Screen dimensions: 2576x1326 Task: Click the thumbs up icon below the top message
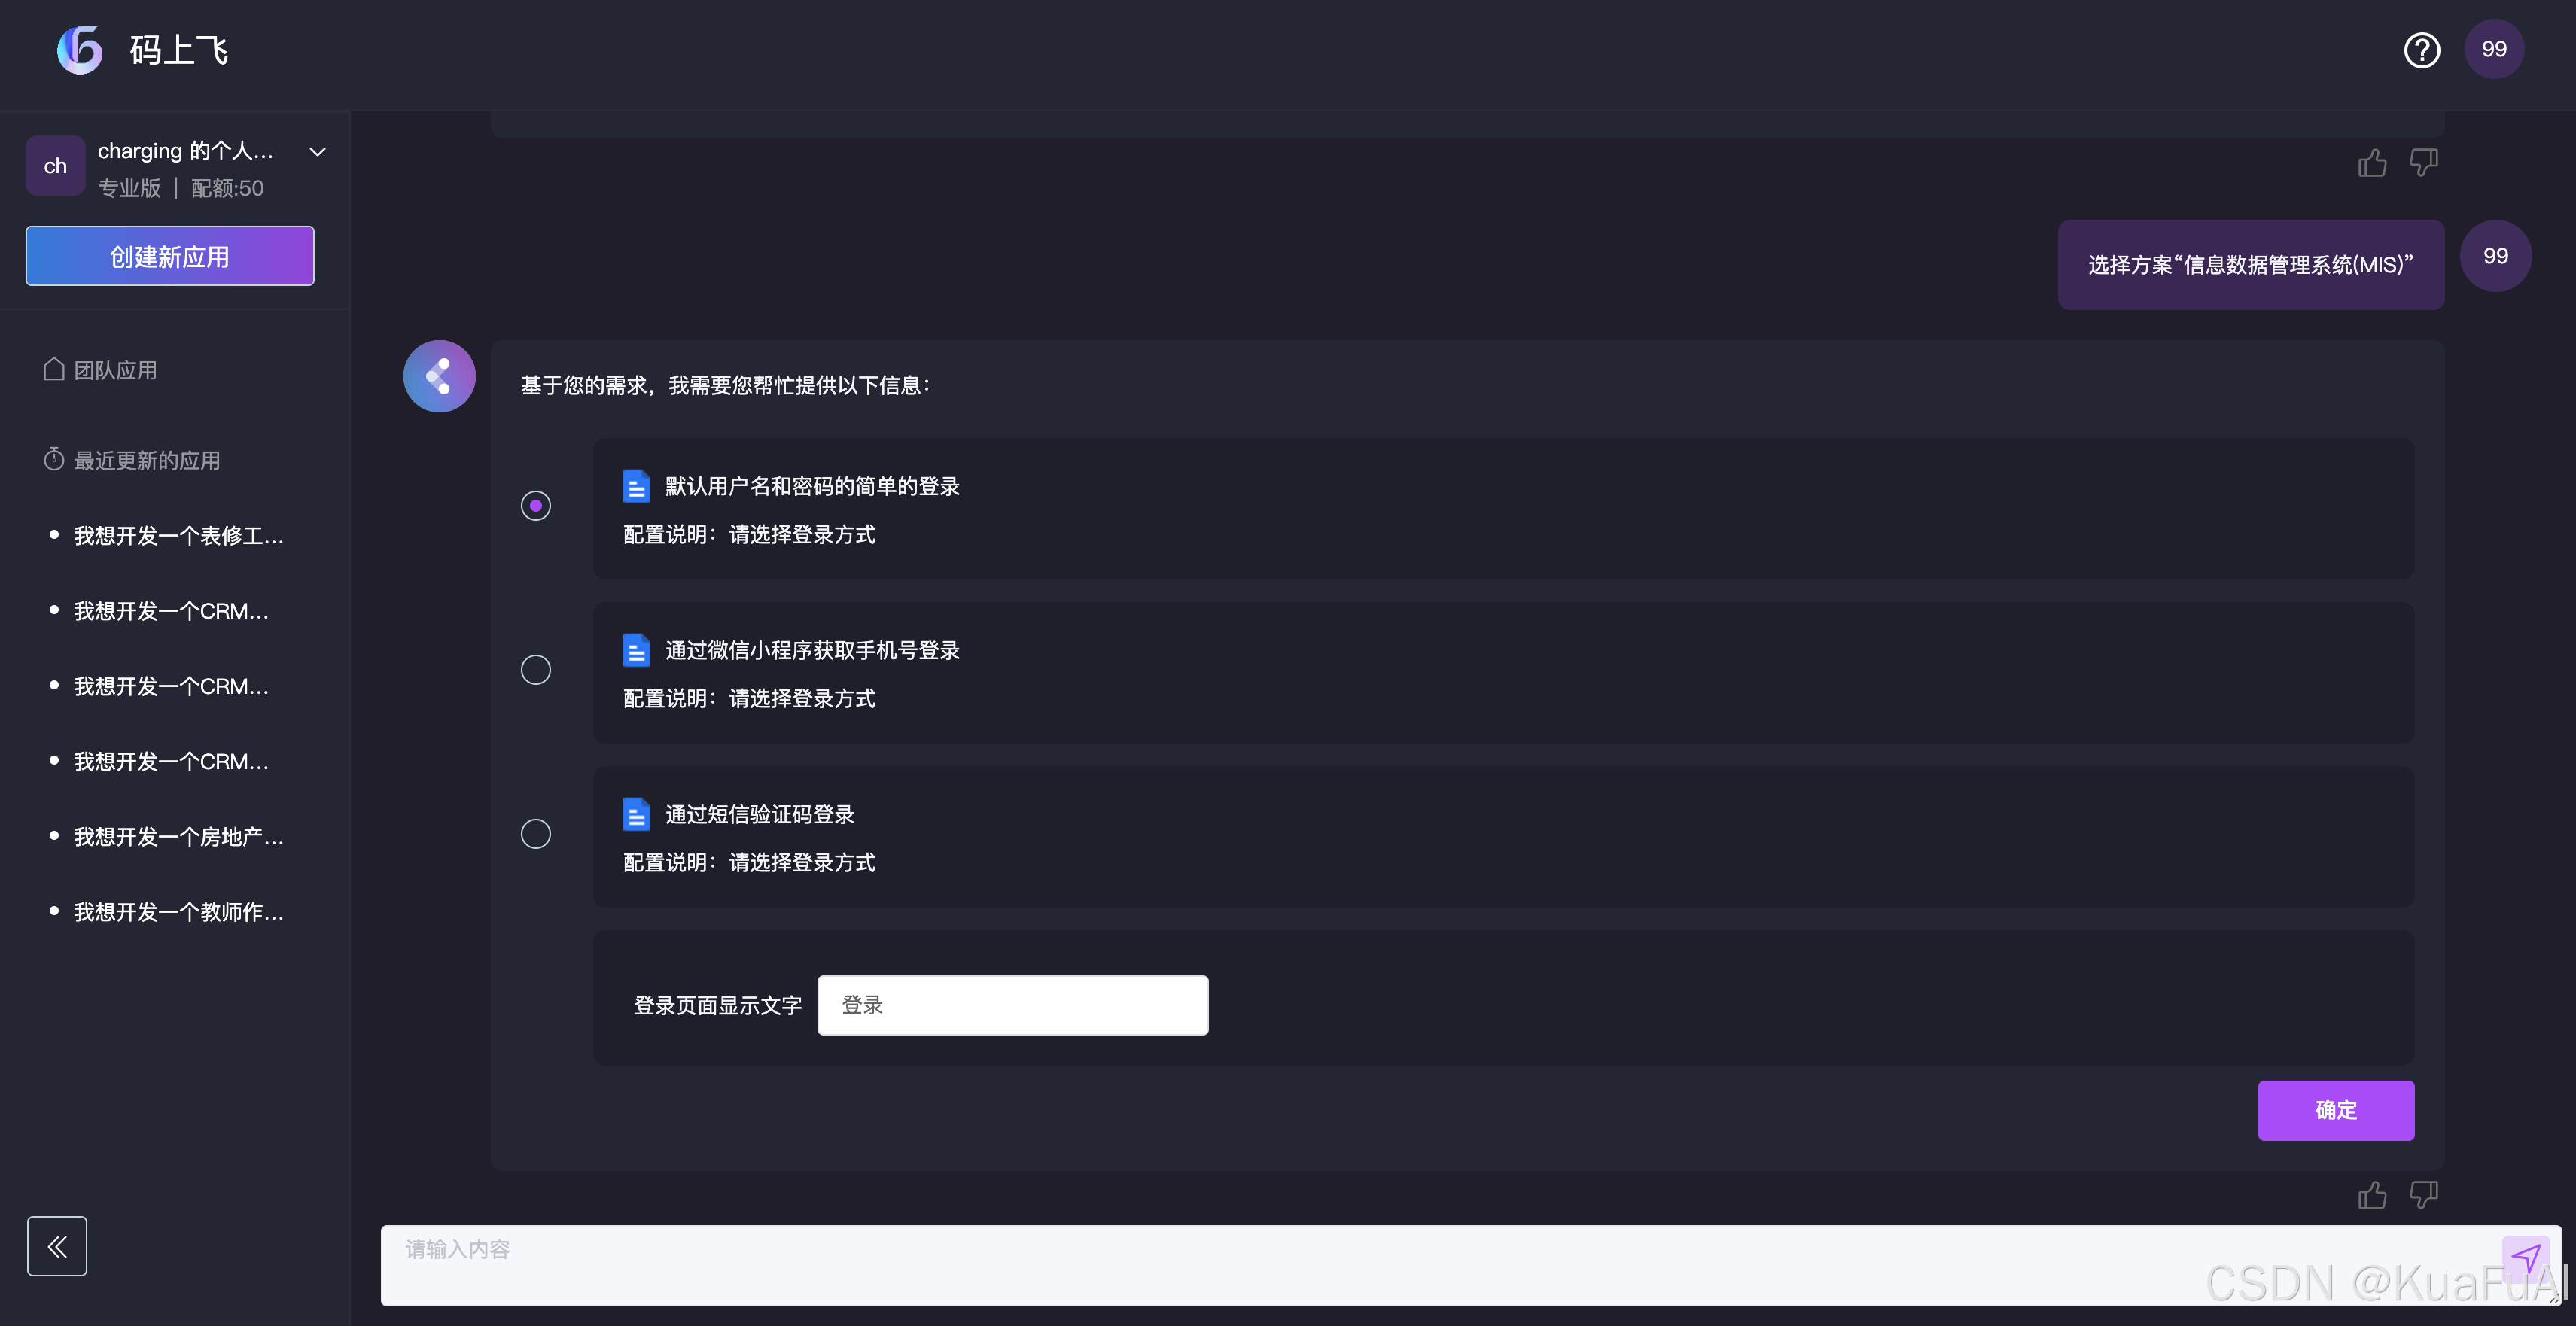coord(2372,163)
